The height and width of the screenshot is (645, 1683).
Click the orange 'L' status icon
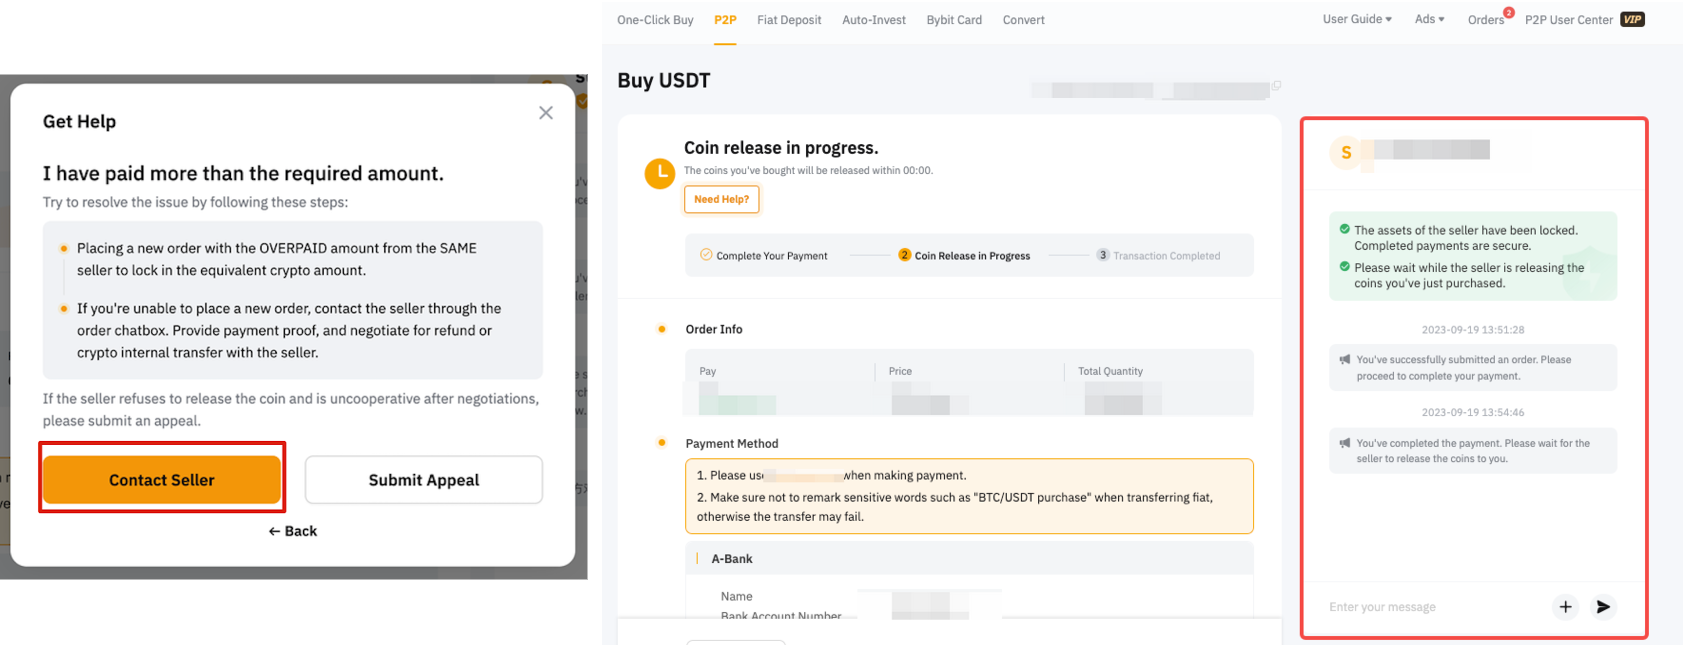660,173
